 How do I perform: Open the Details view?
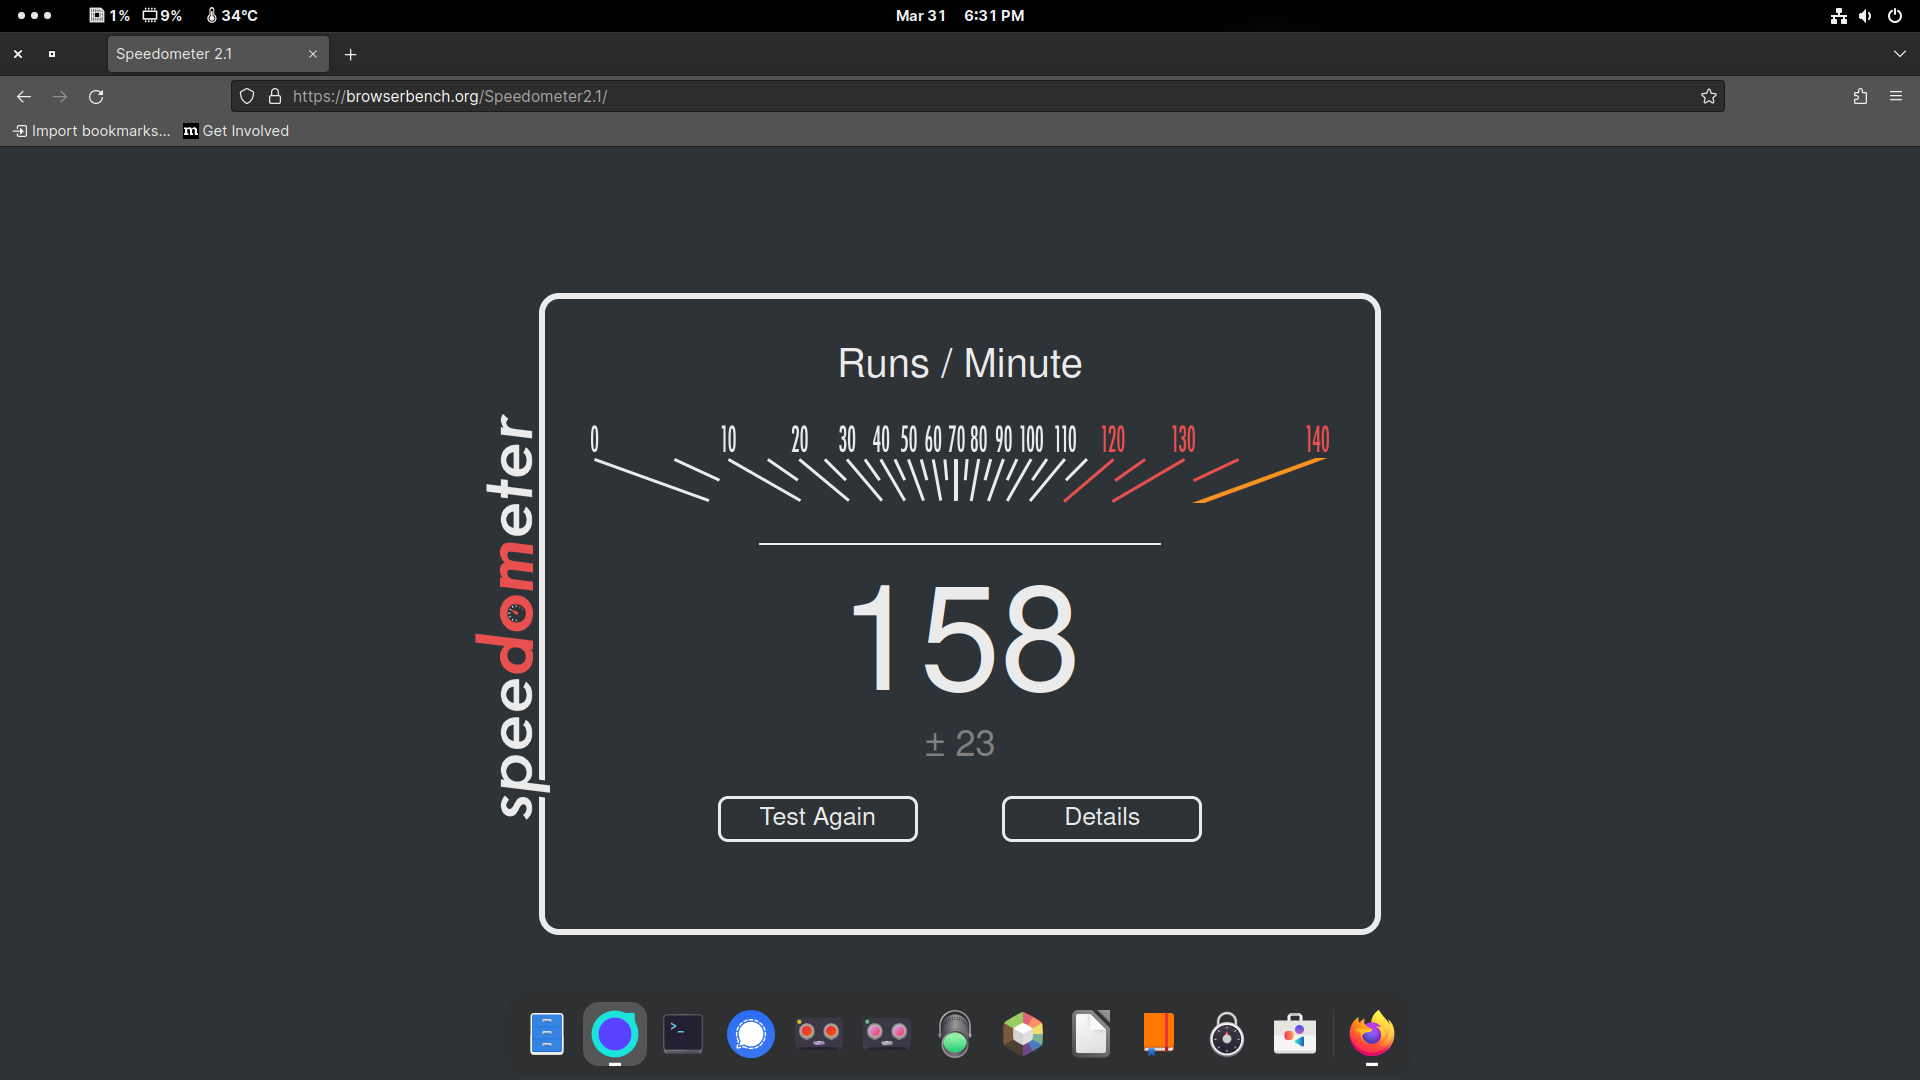(1101, 818)
